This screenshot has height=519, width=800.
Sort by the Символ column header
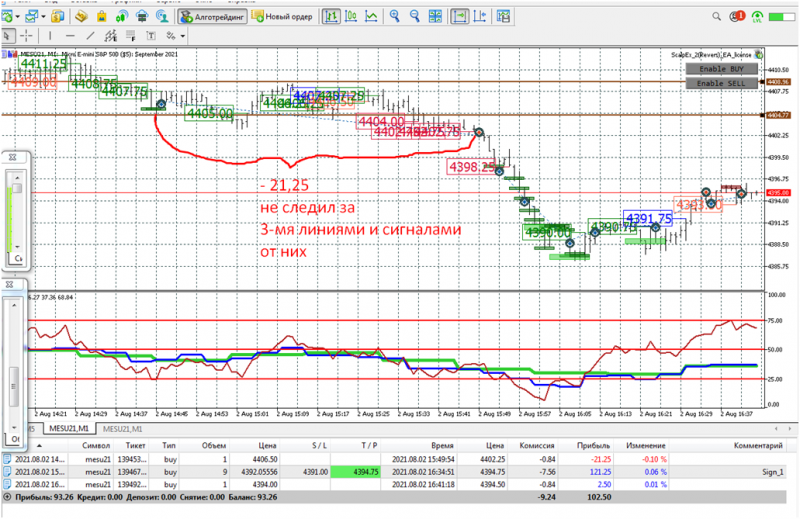[x=96, y=446]
